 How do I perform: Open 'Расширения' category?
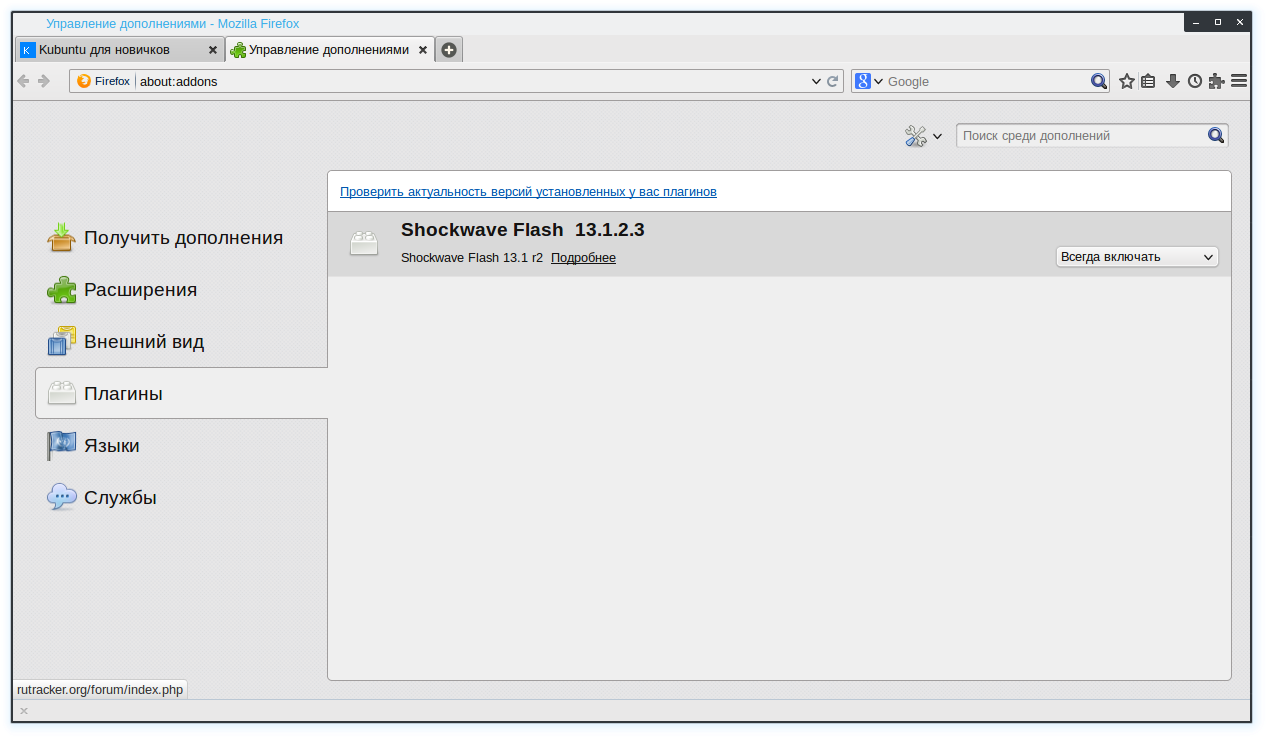[180, 290]
